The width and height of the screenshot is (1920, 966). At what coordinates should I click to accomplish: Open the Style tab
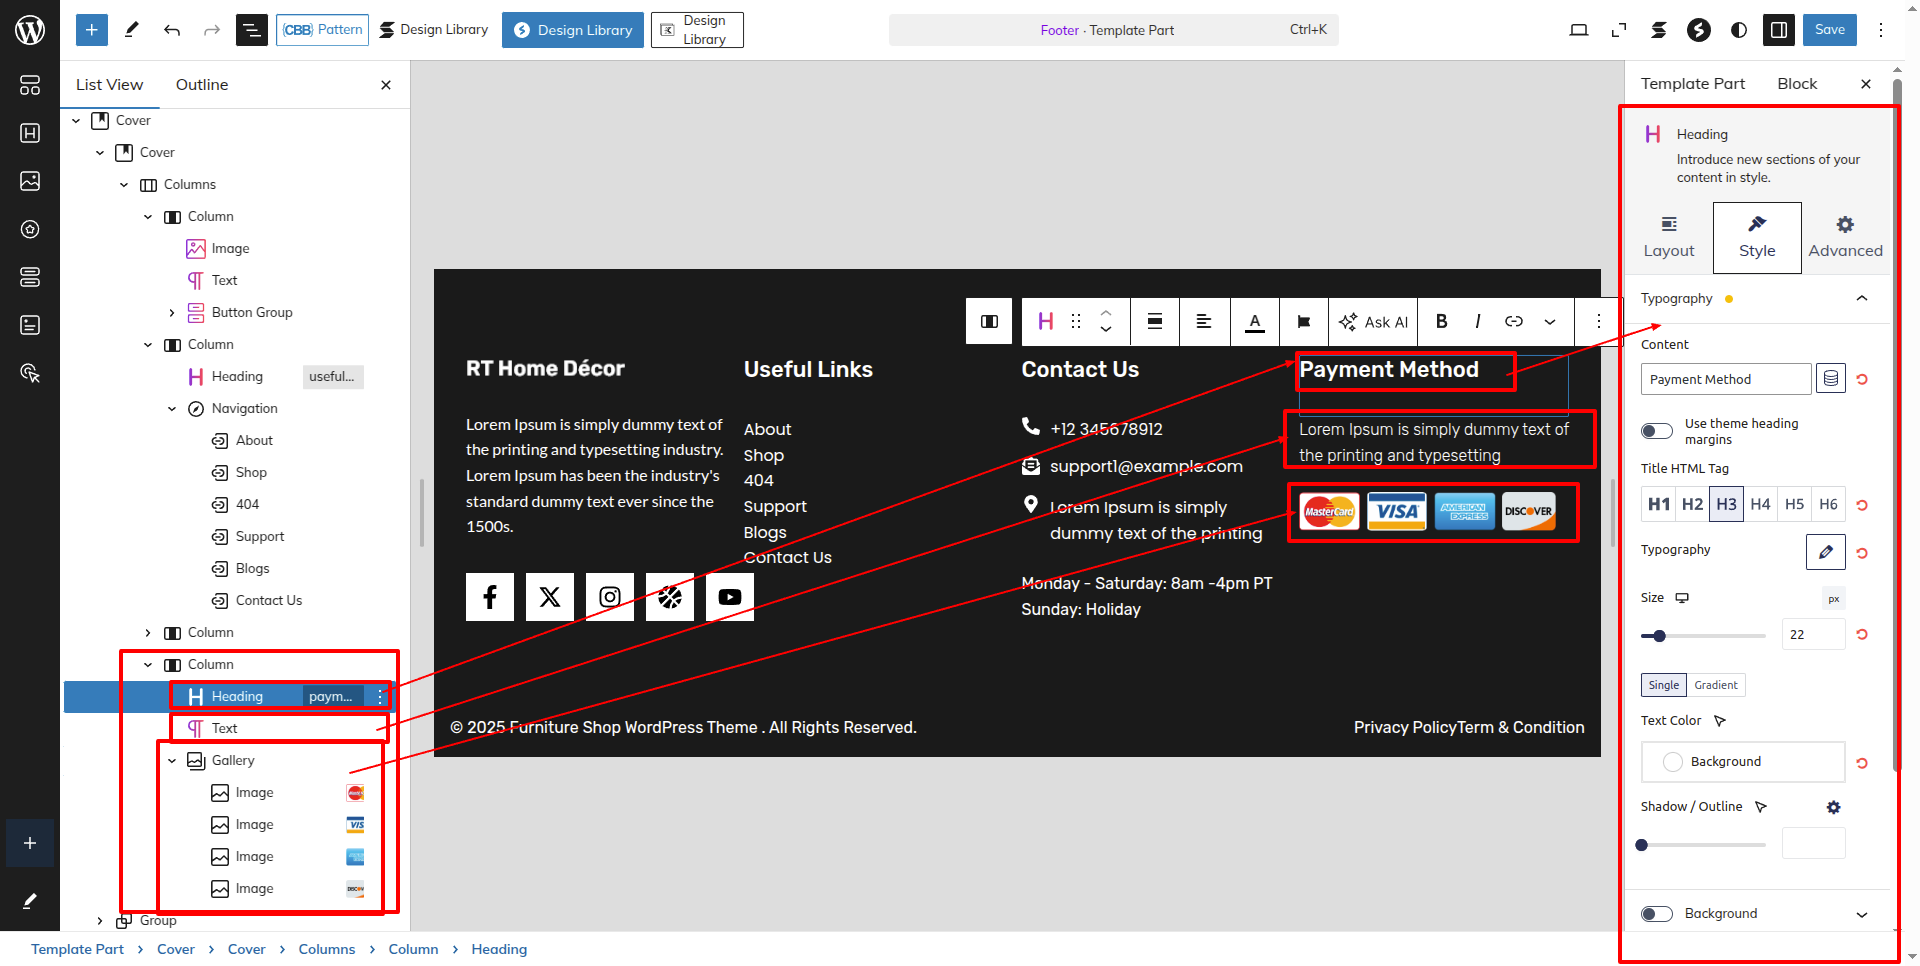[x=1757, y=238]
